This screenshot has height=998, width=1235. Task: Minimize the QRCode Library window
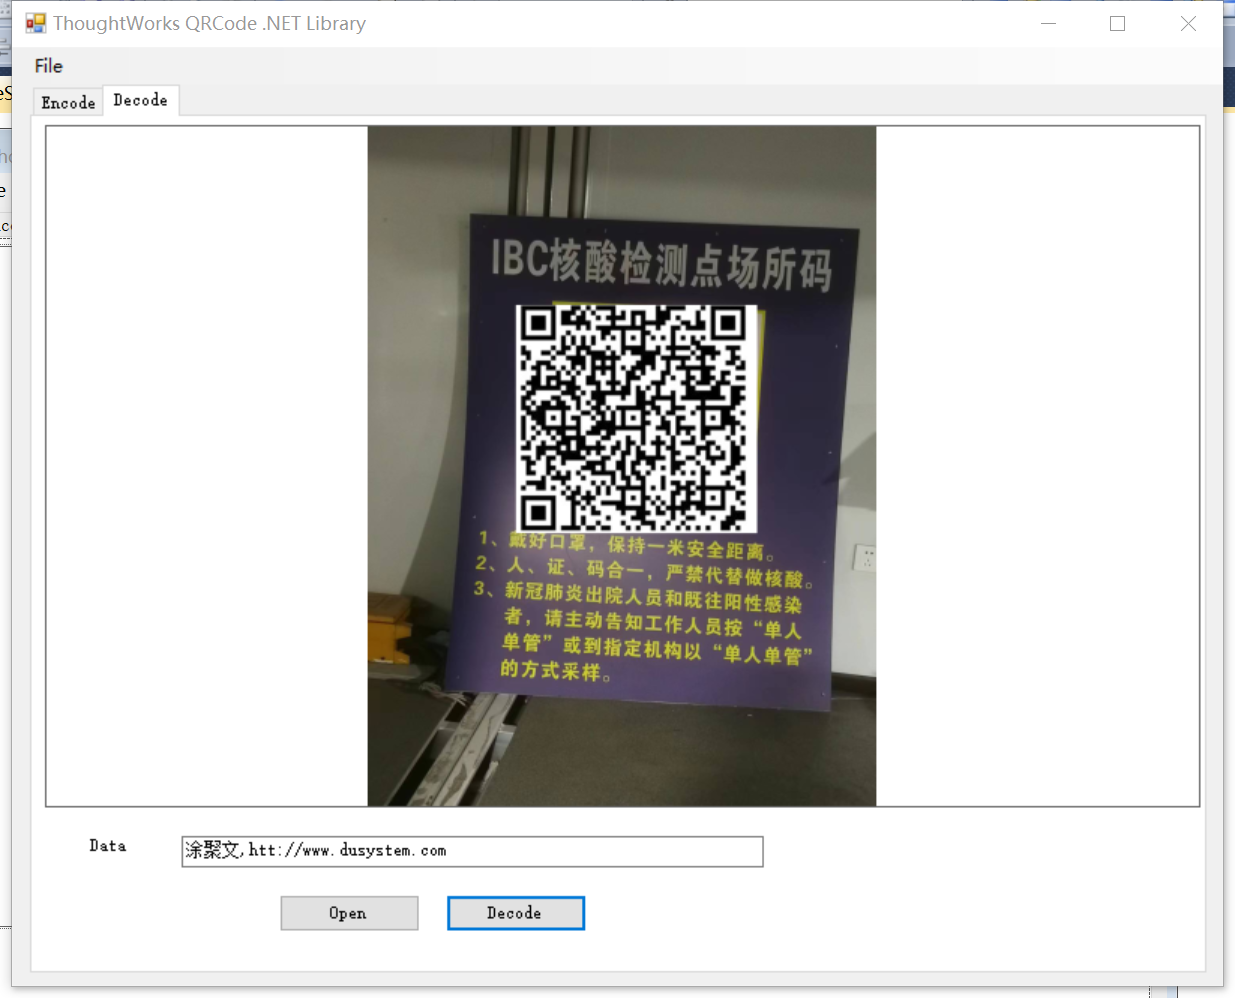pyautogui.click(x=1048, y=23)
